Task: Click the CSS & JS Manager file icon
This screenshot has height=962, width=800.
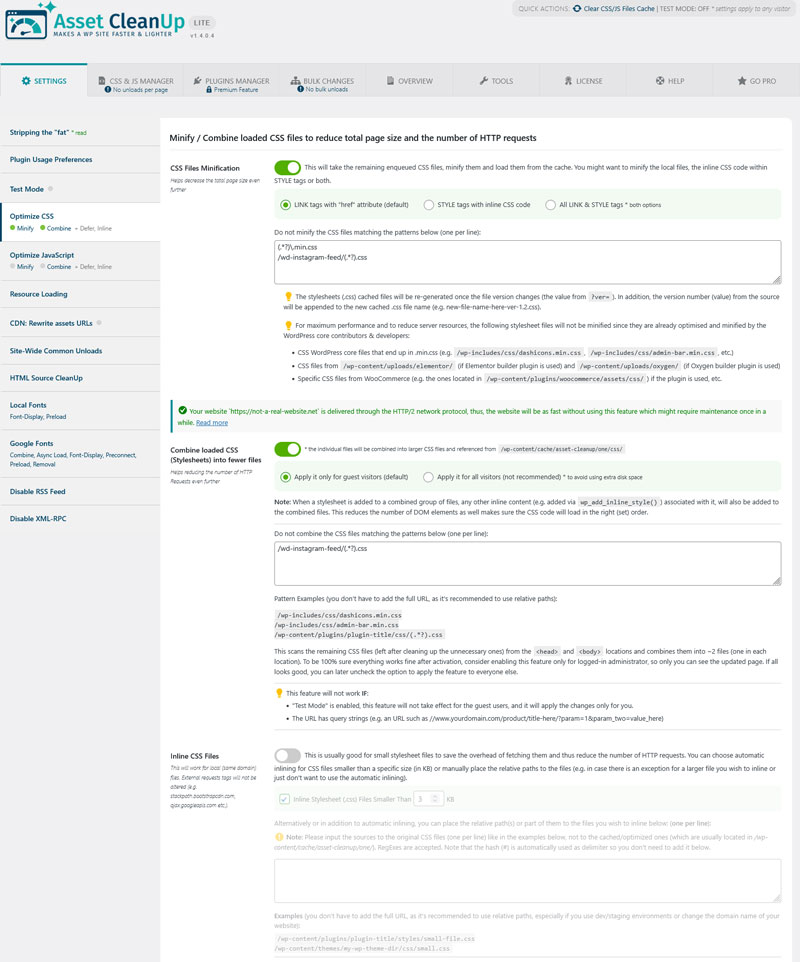Action: tap(102, 81)
